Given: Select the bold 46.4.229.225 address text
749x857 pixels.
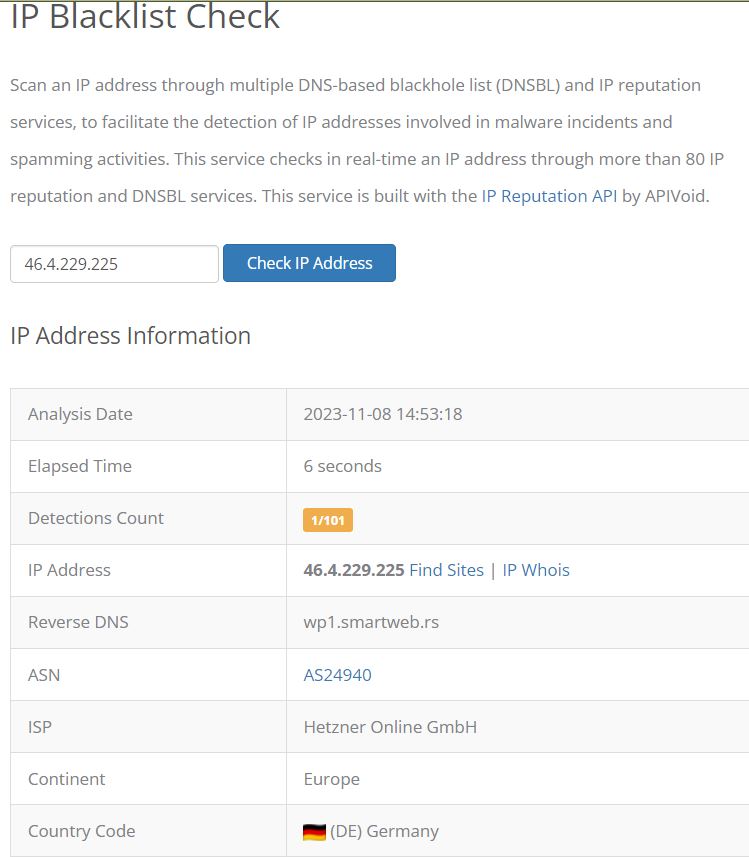Looking at the screenshot, I should pos(354,570).
